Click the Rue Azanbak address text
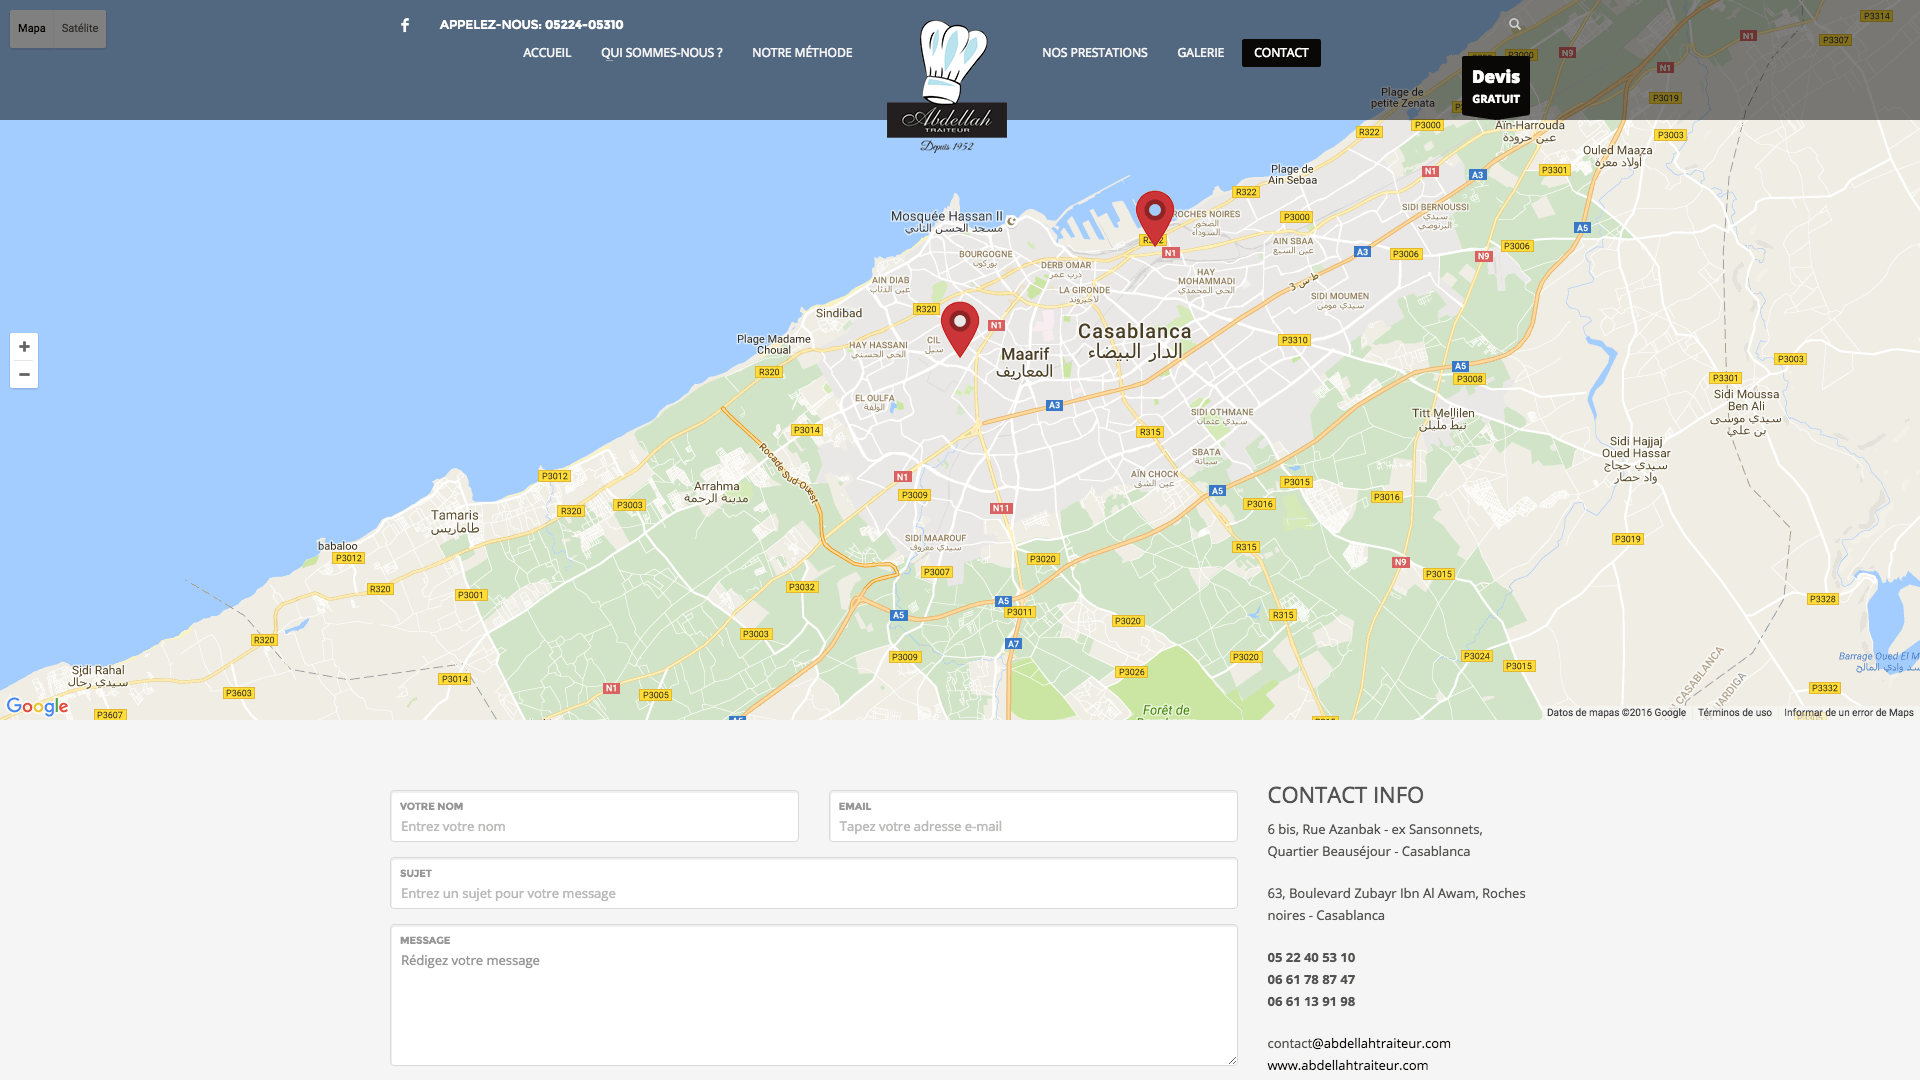This screenshot has height=1080, width=1920. (1375, 840)
